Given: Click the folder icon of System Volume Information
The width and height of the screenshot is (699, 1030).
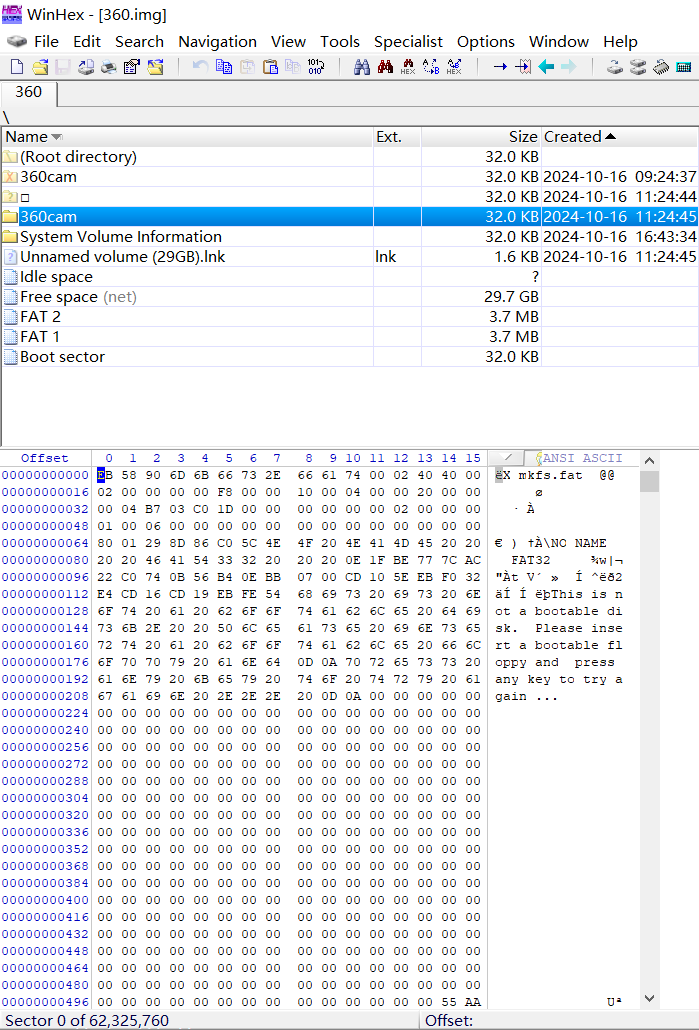Looking at the screenshot, I should [x=10, y=236].
